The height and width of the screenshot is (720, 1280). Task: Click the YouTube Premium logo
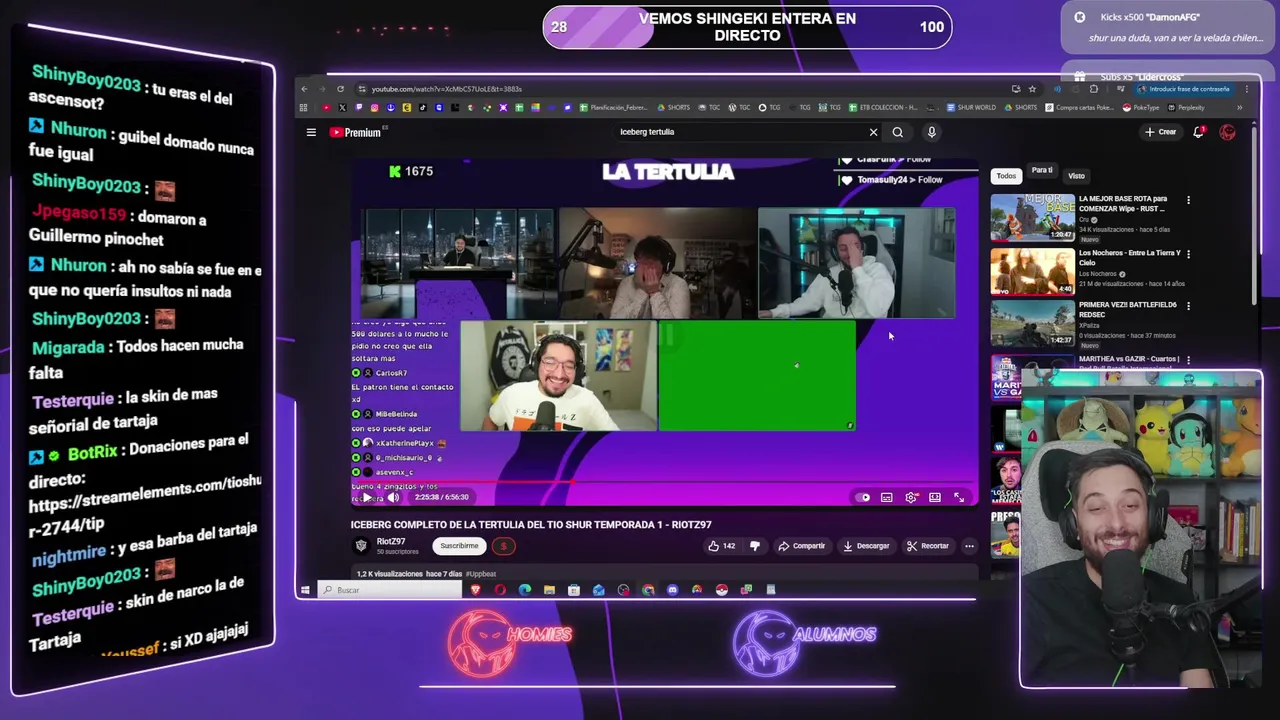357,132
